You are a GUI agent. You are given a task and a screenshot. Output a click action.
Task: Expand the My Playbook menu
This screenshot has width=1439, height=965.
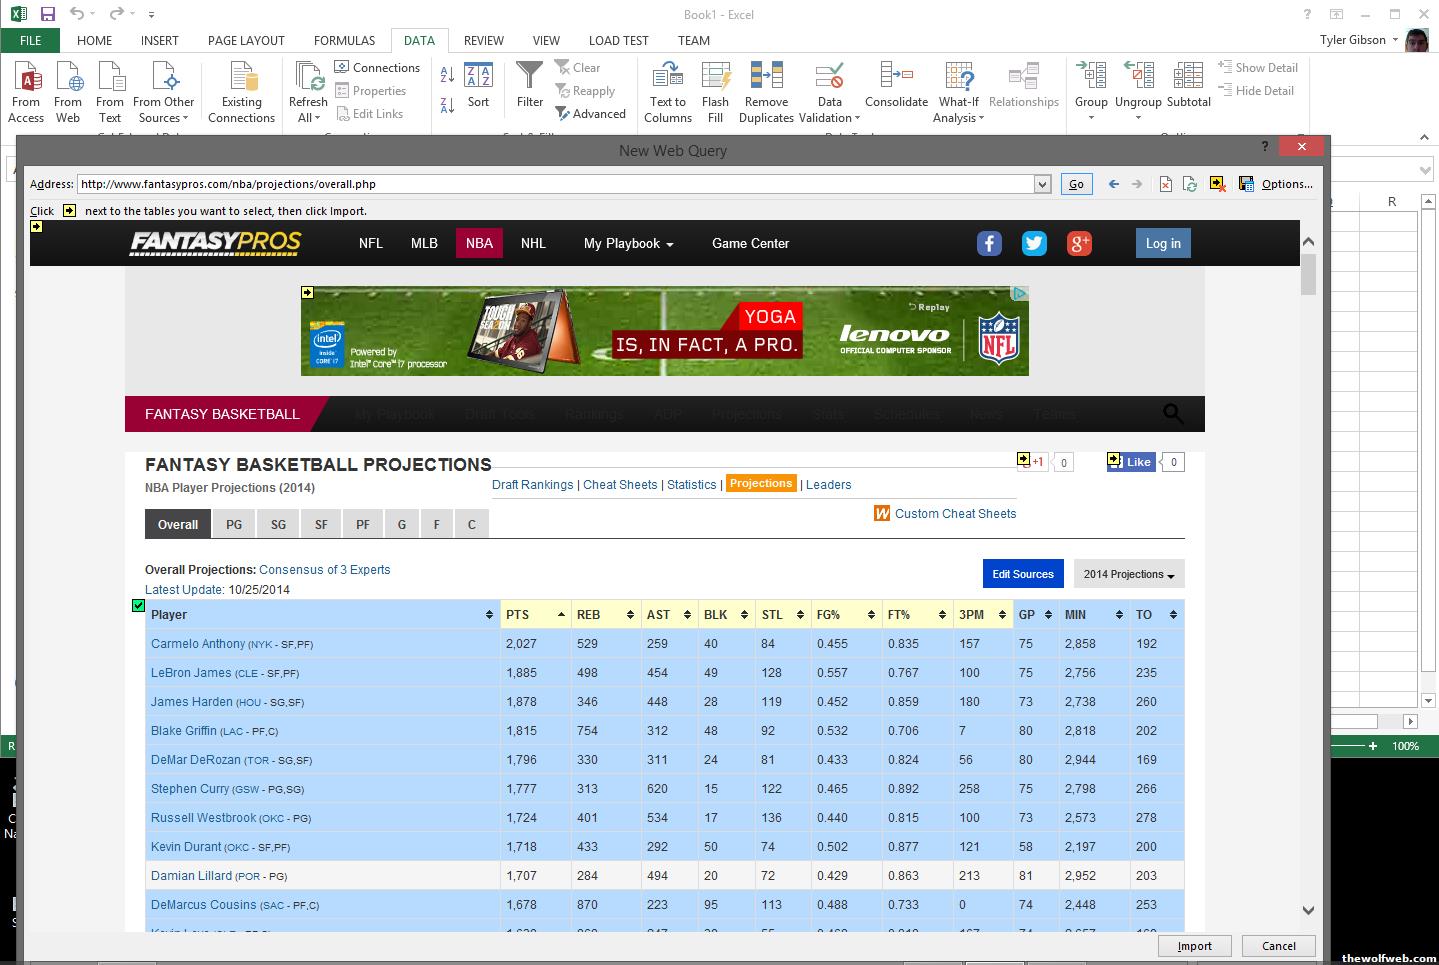(x=628, y=243)
